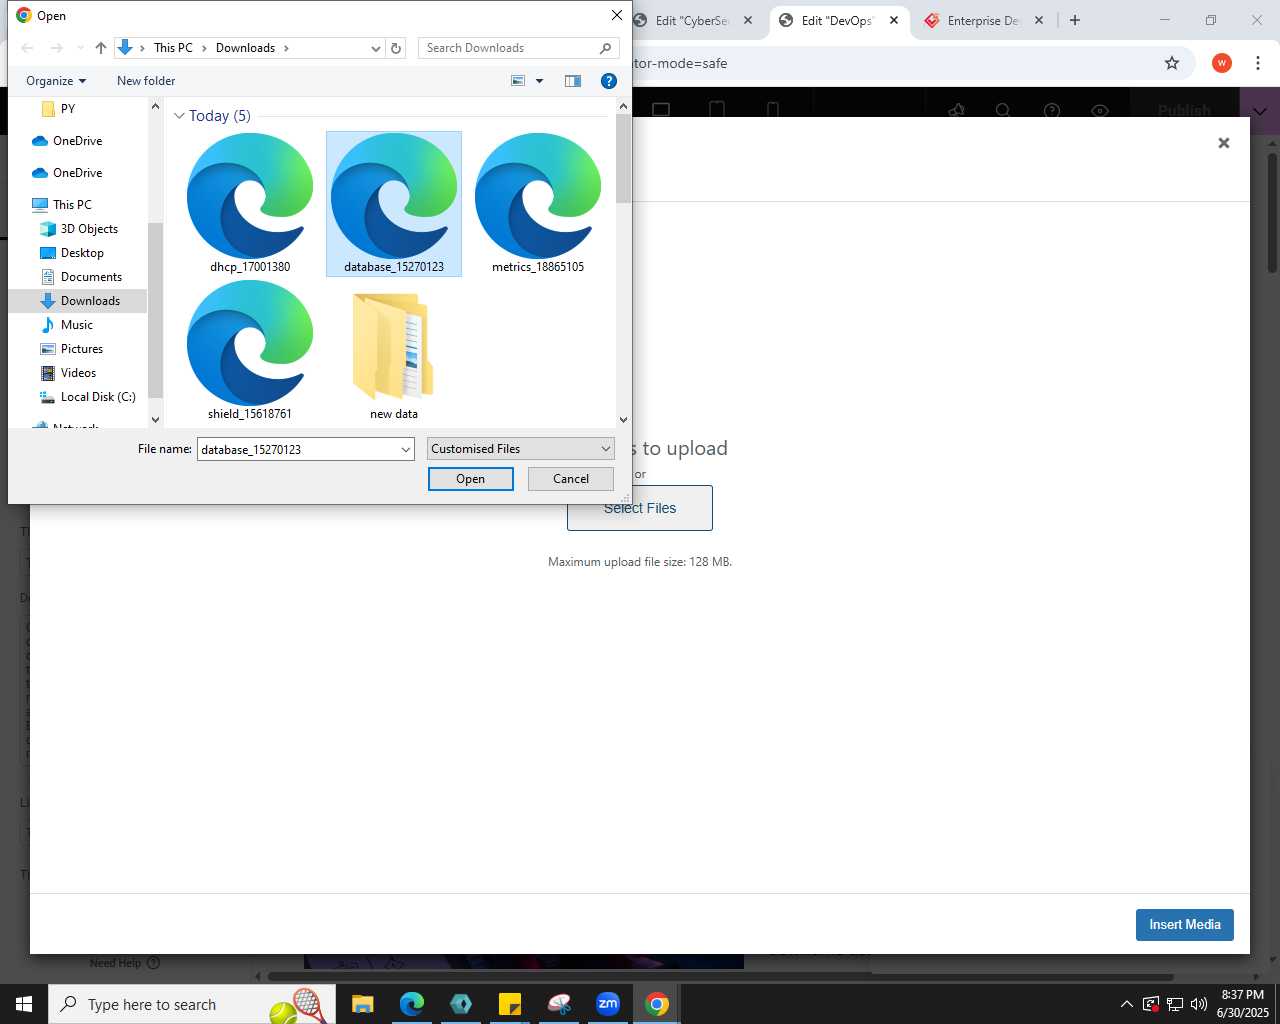Click New folder in the toolbar
This screenshot has width=1280, height=1024.
146,81
